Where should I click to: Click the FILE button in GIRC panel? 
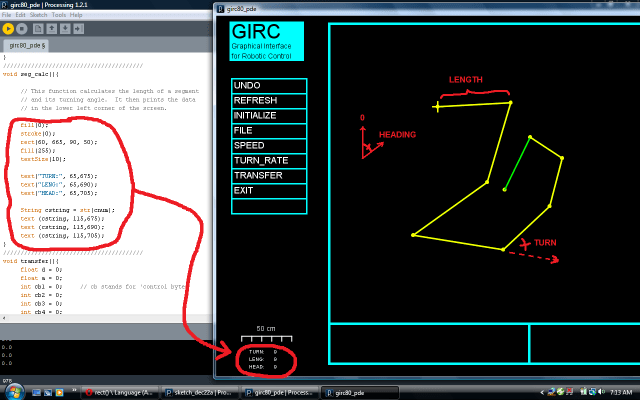click(269, 131)
